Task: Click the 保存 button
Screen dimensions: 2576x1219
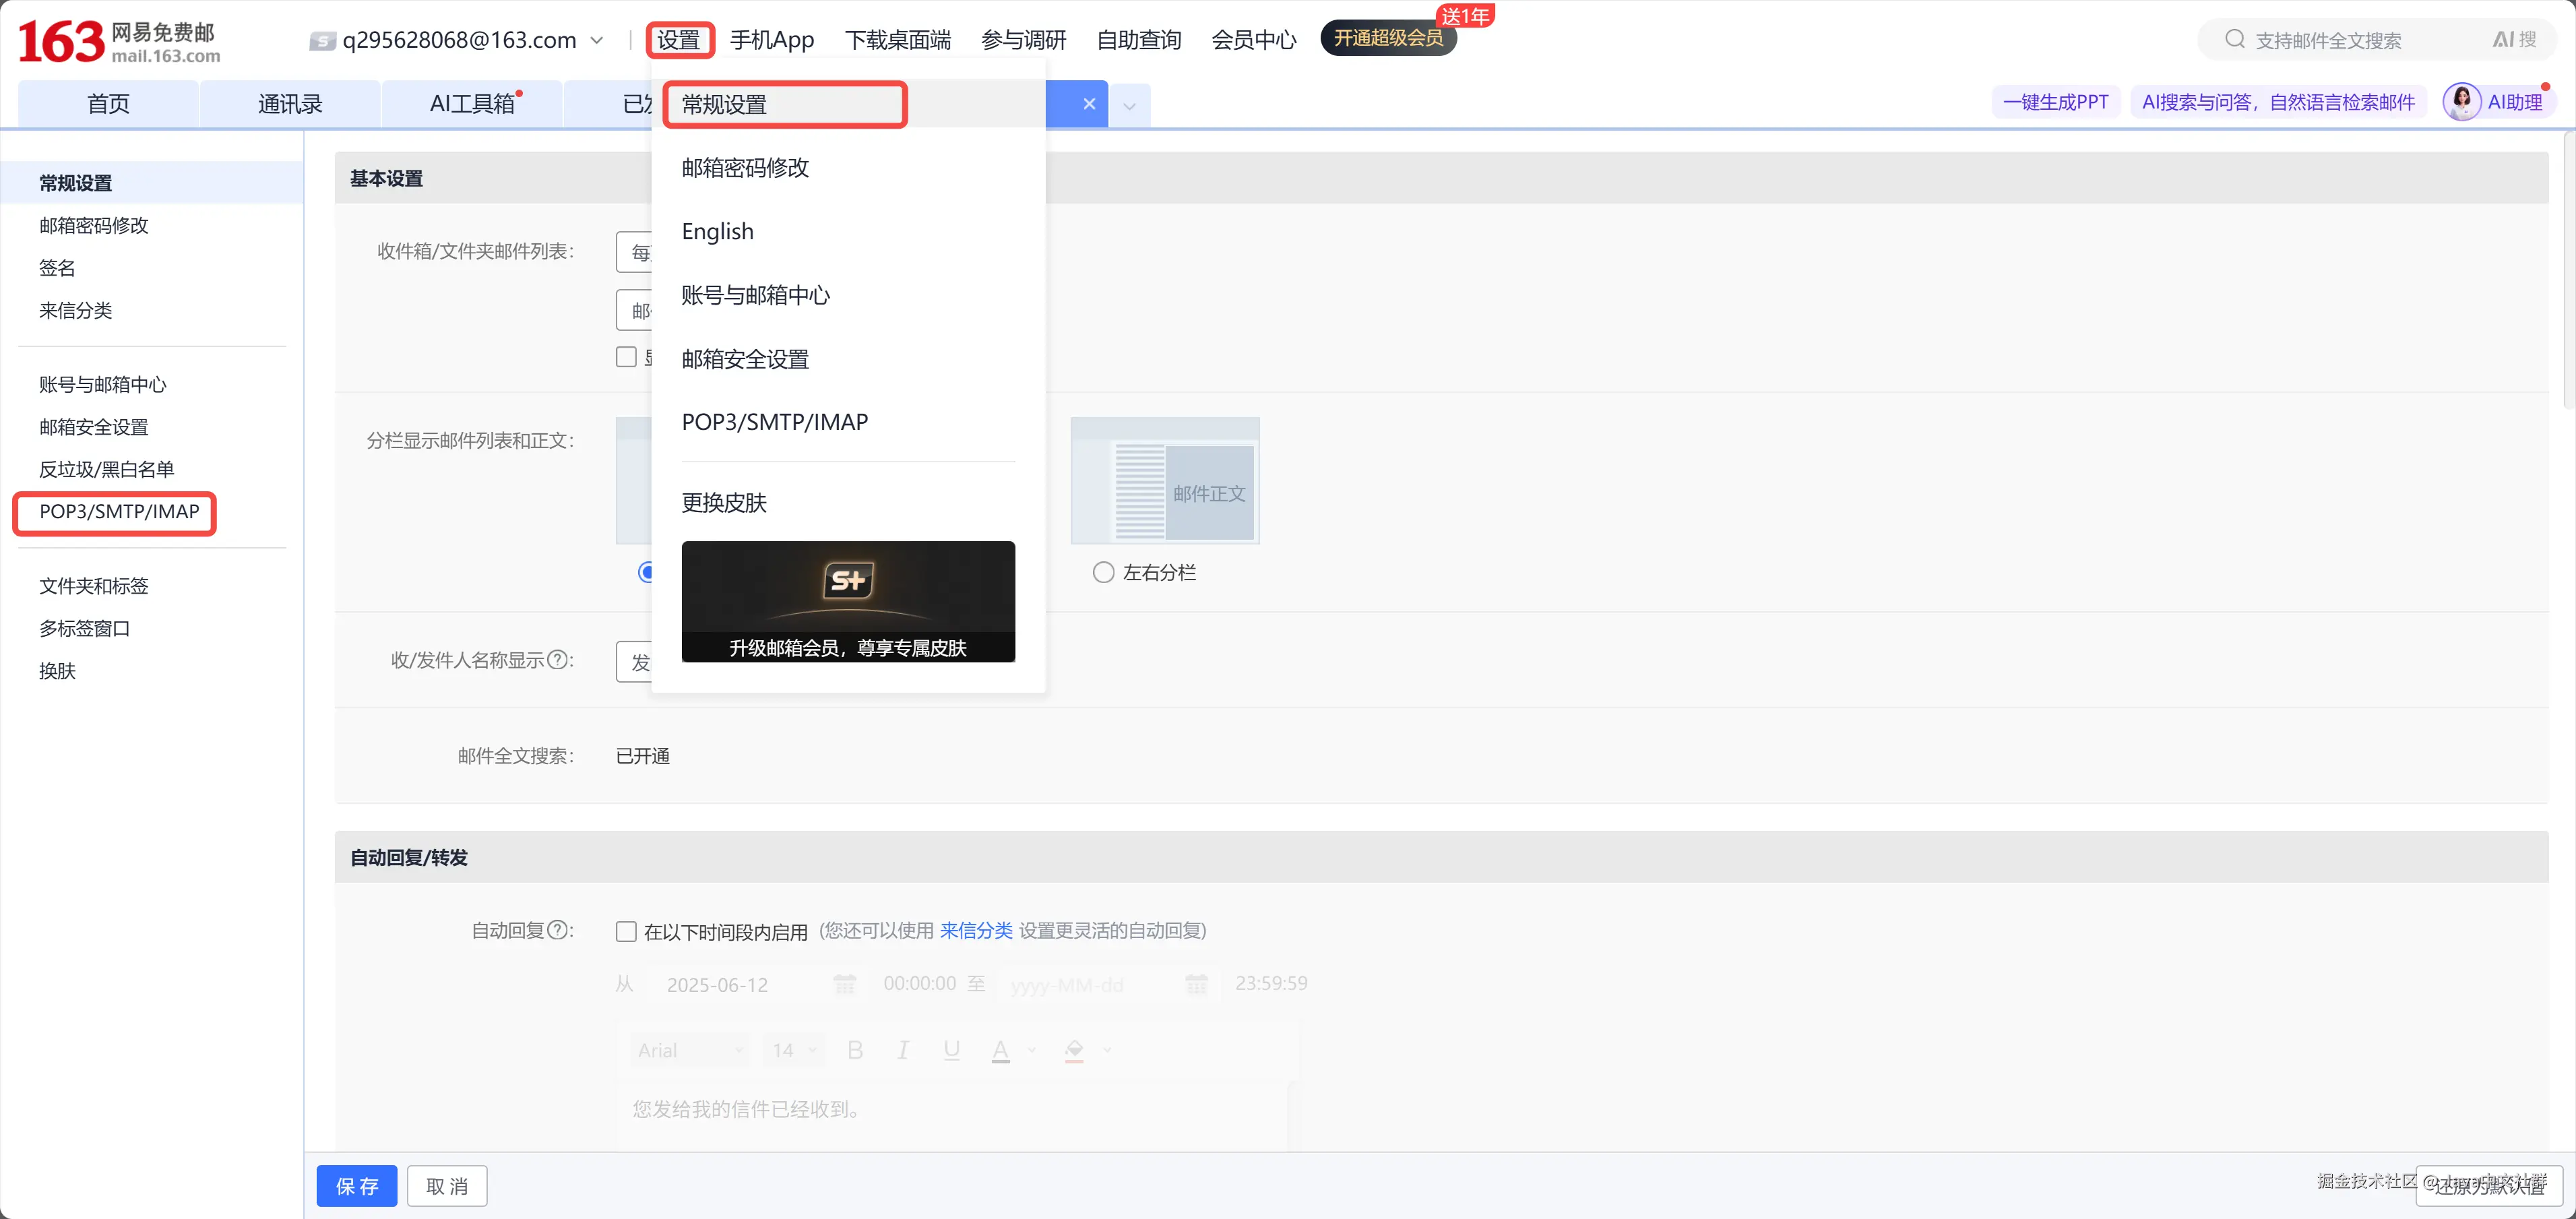Action: click(x=357, y=1186)
